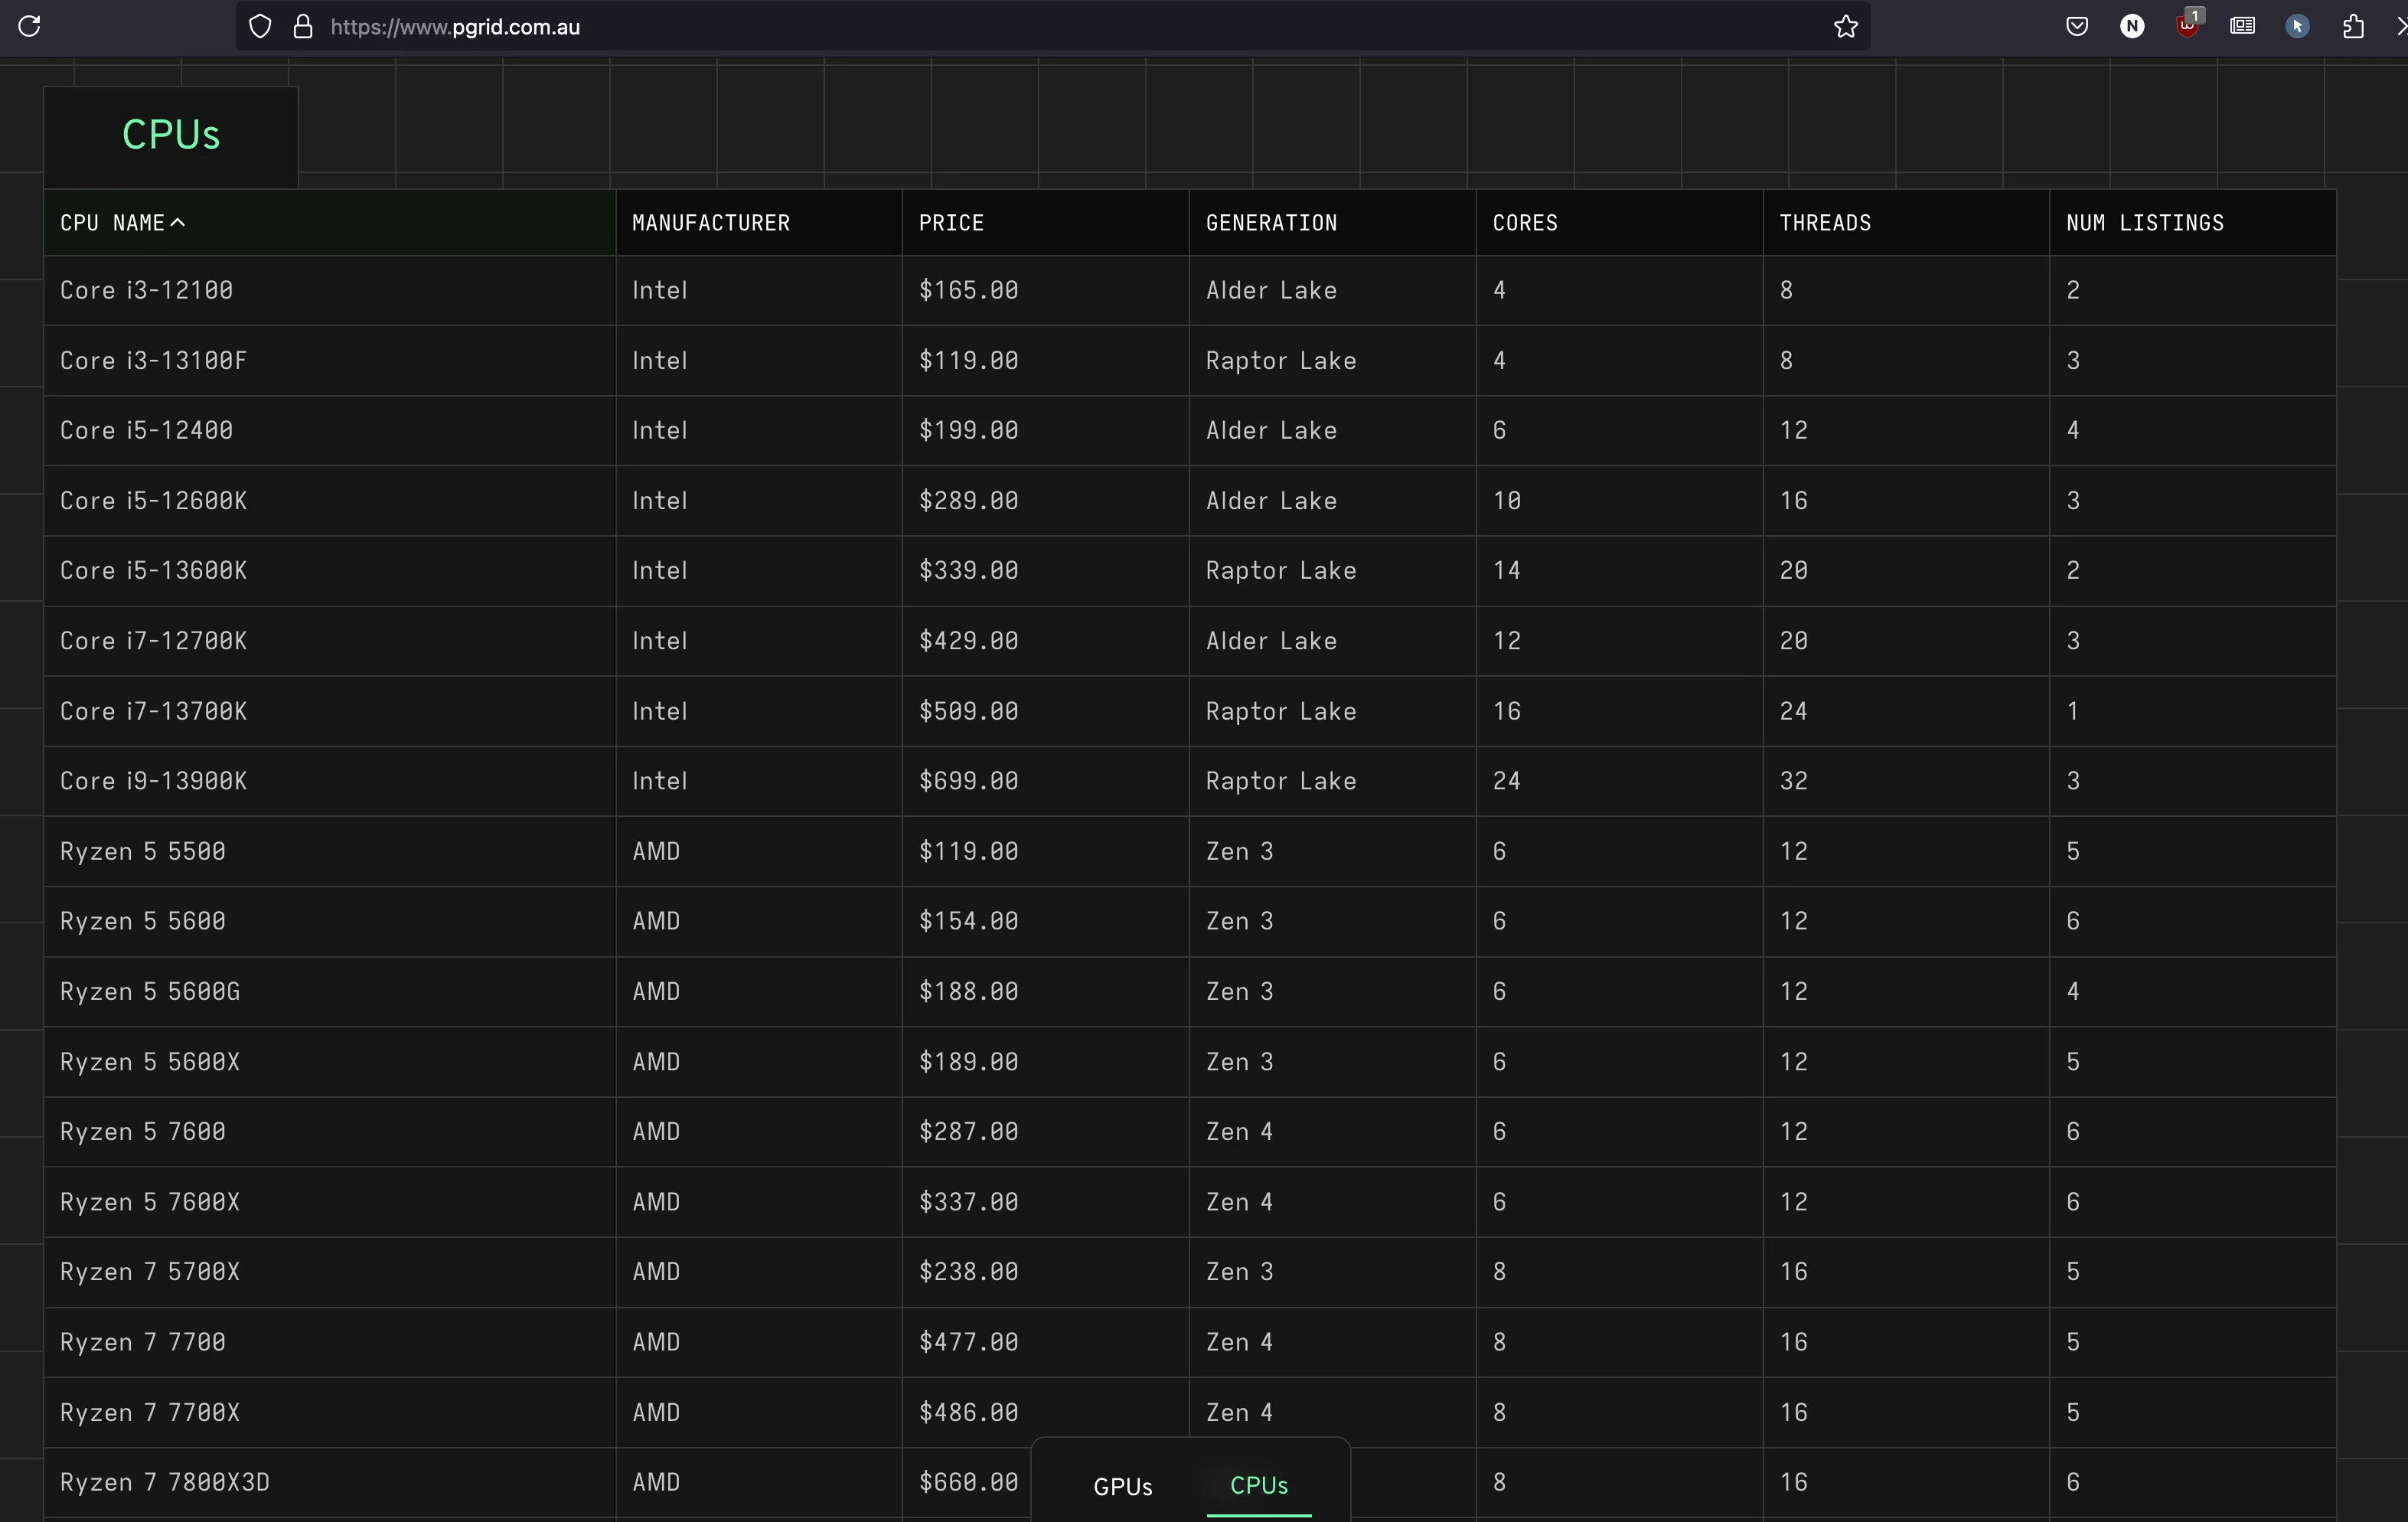Click the newspaper reader extension icon

2242,27
